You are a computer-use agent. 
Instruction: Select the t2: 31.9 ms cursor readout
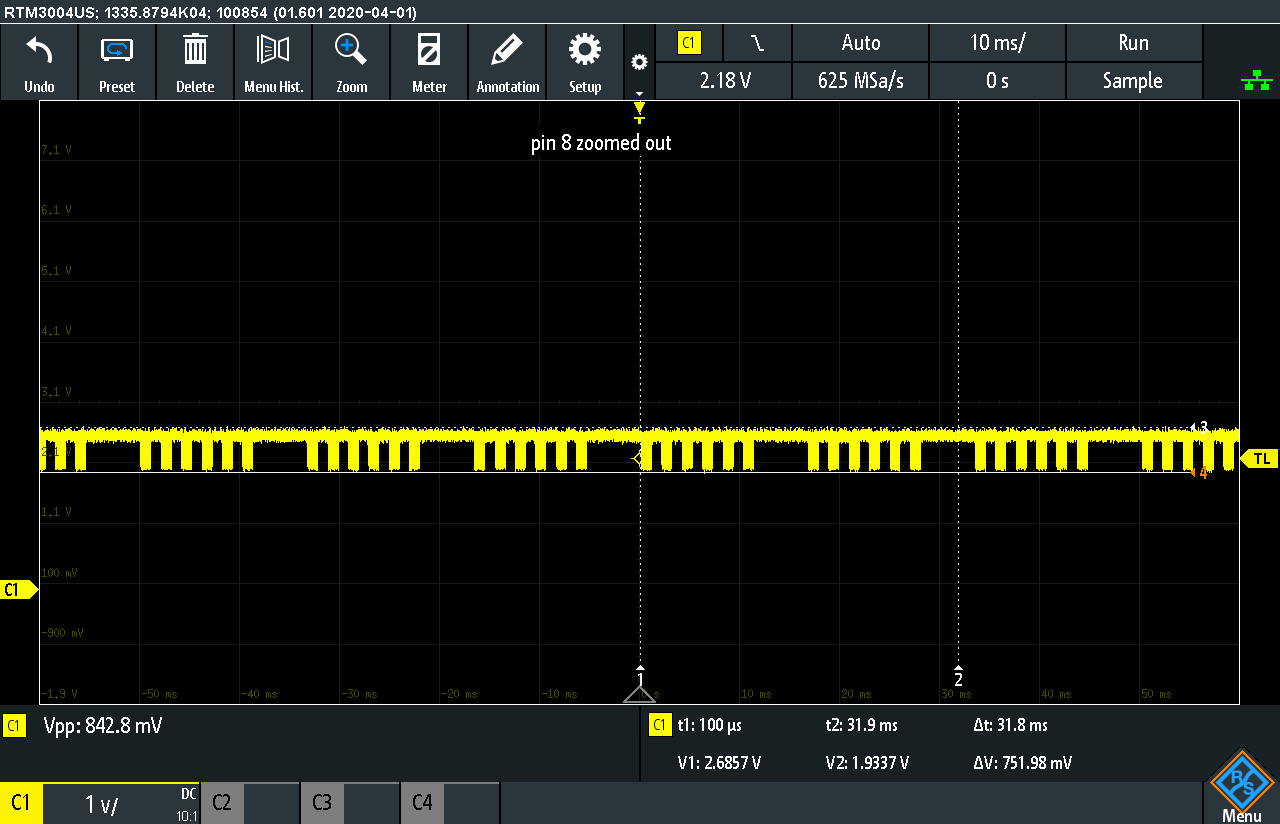coord(861,725)
